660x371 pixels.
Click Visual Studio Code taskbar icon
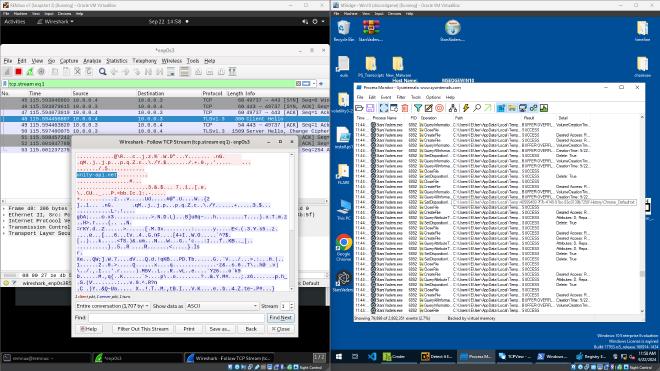[372, 357]
